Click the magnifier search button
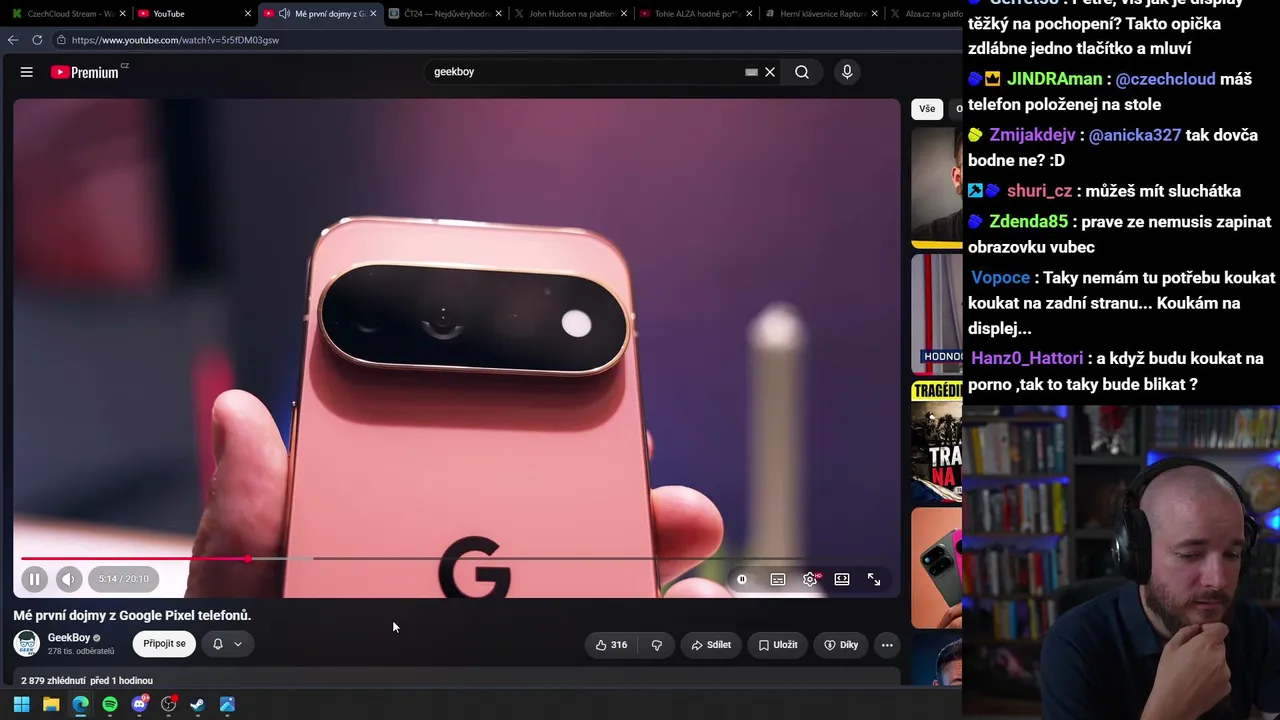Viewport: 1280px width, 720px height. click(802, 72)
